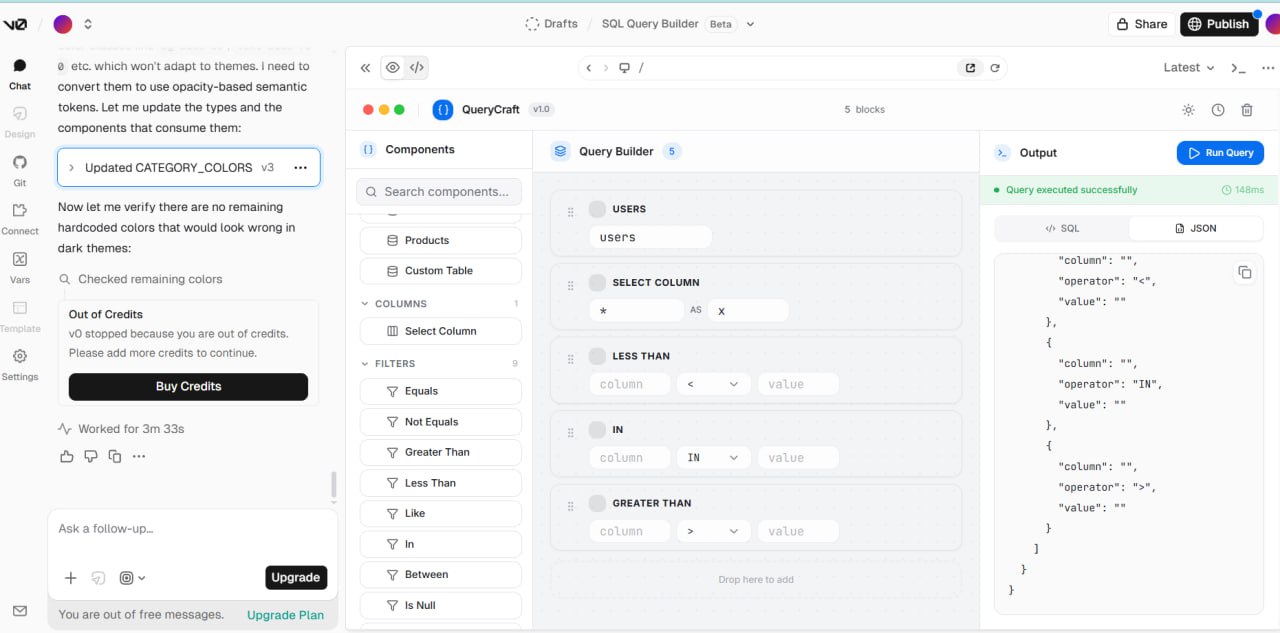Image resolution: width=1280 pixels, height=633 pixels.
Task: Open the GREATER THAN operator dropdown
Action: [713, 531]
